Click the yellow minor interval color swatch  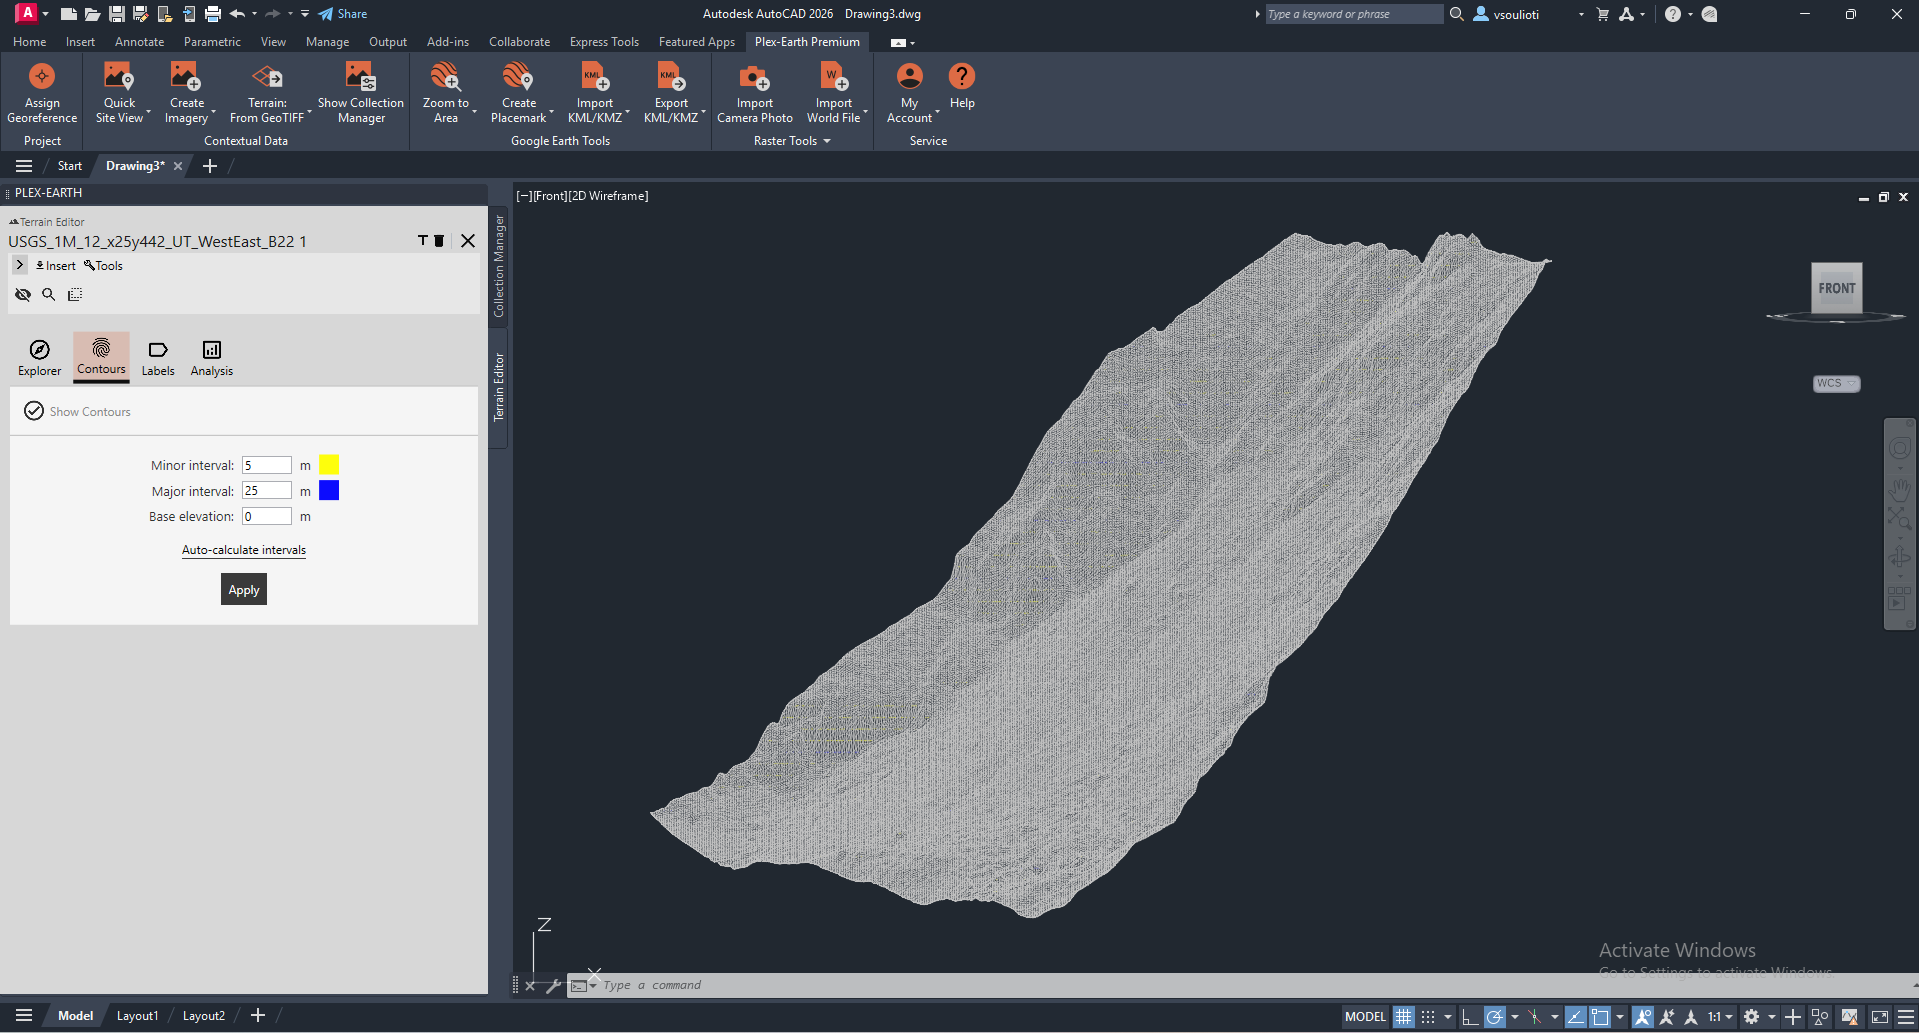click(329, 465)
